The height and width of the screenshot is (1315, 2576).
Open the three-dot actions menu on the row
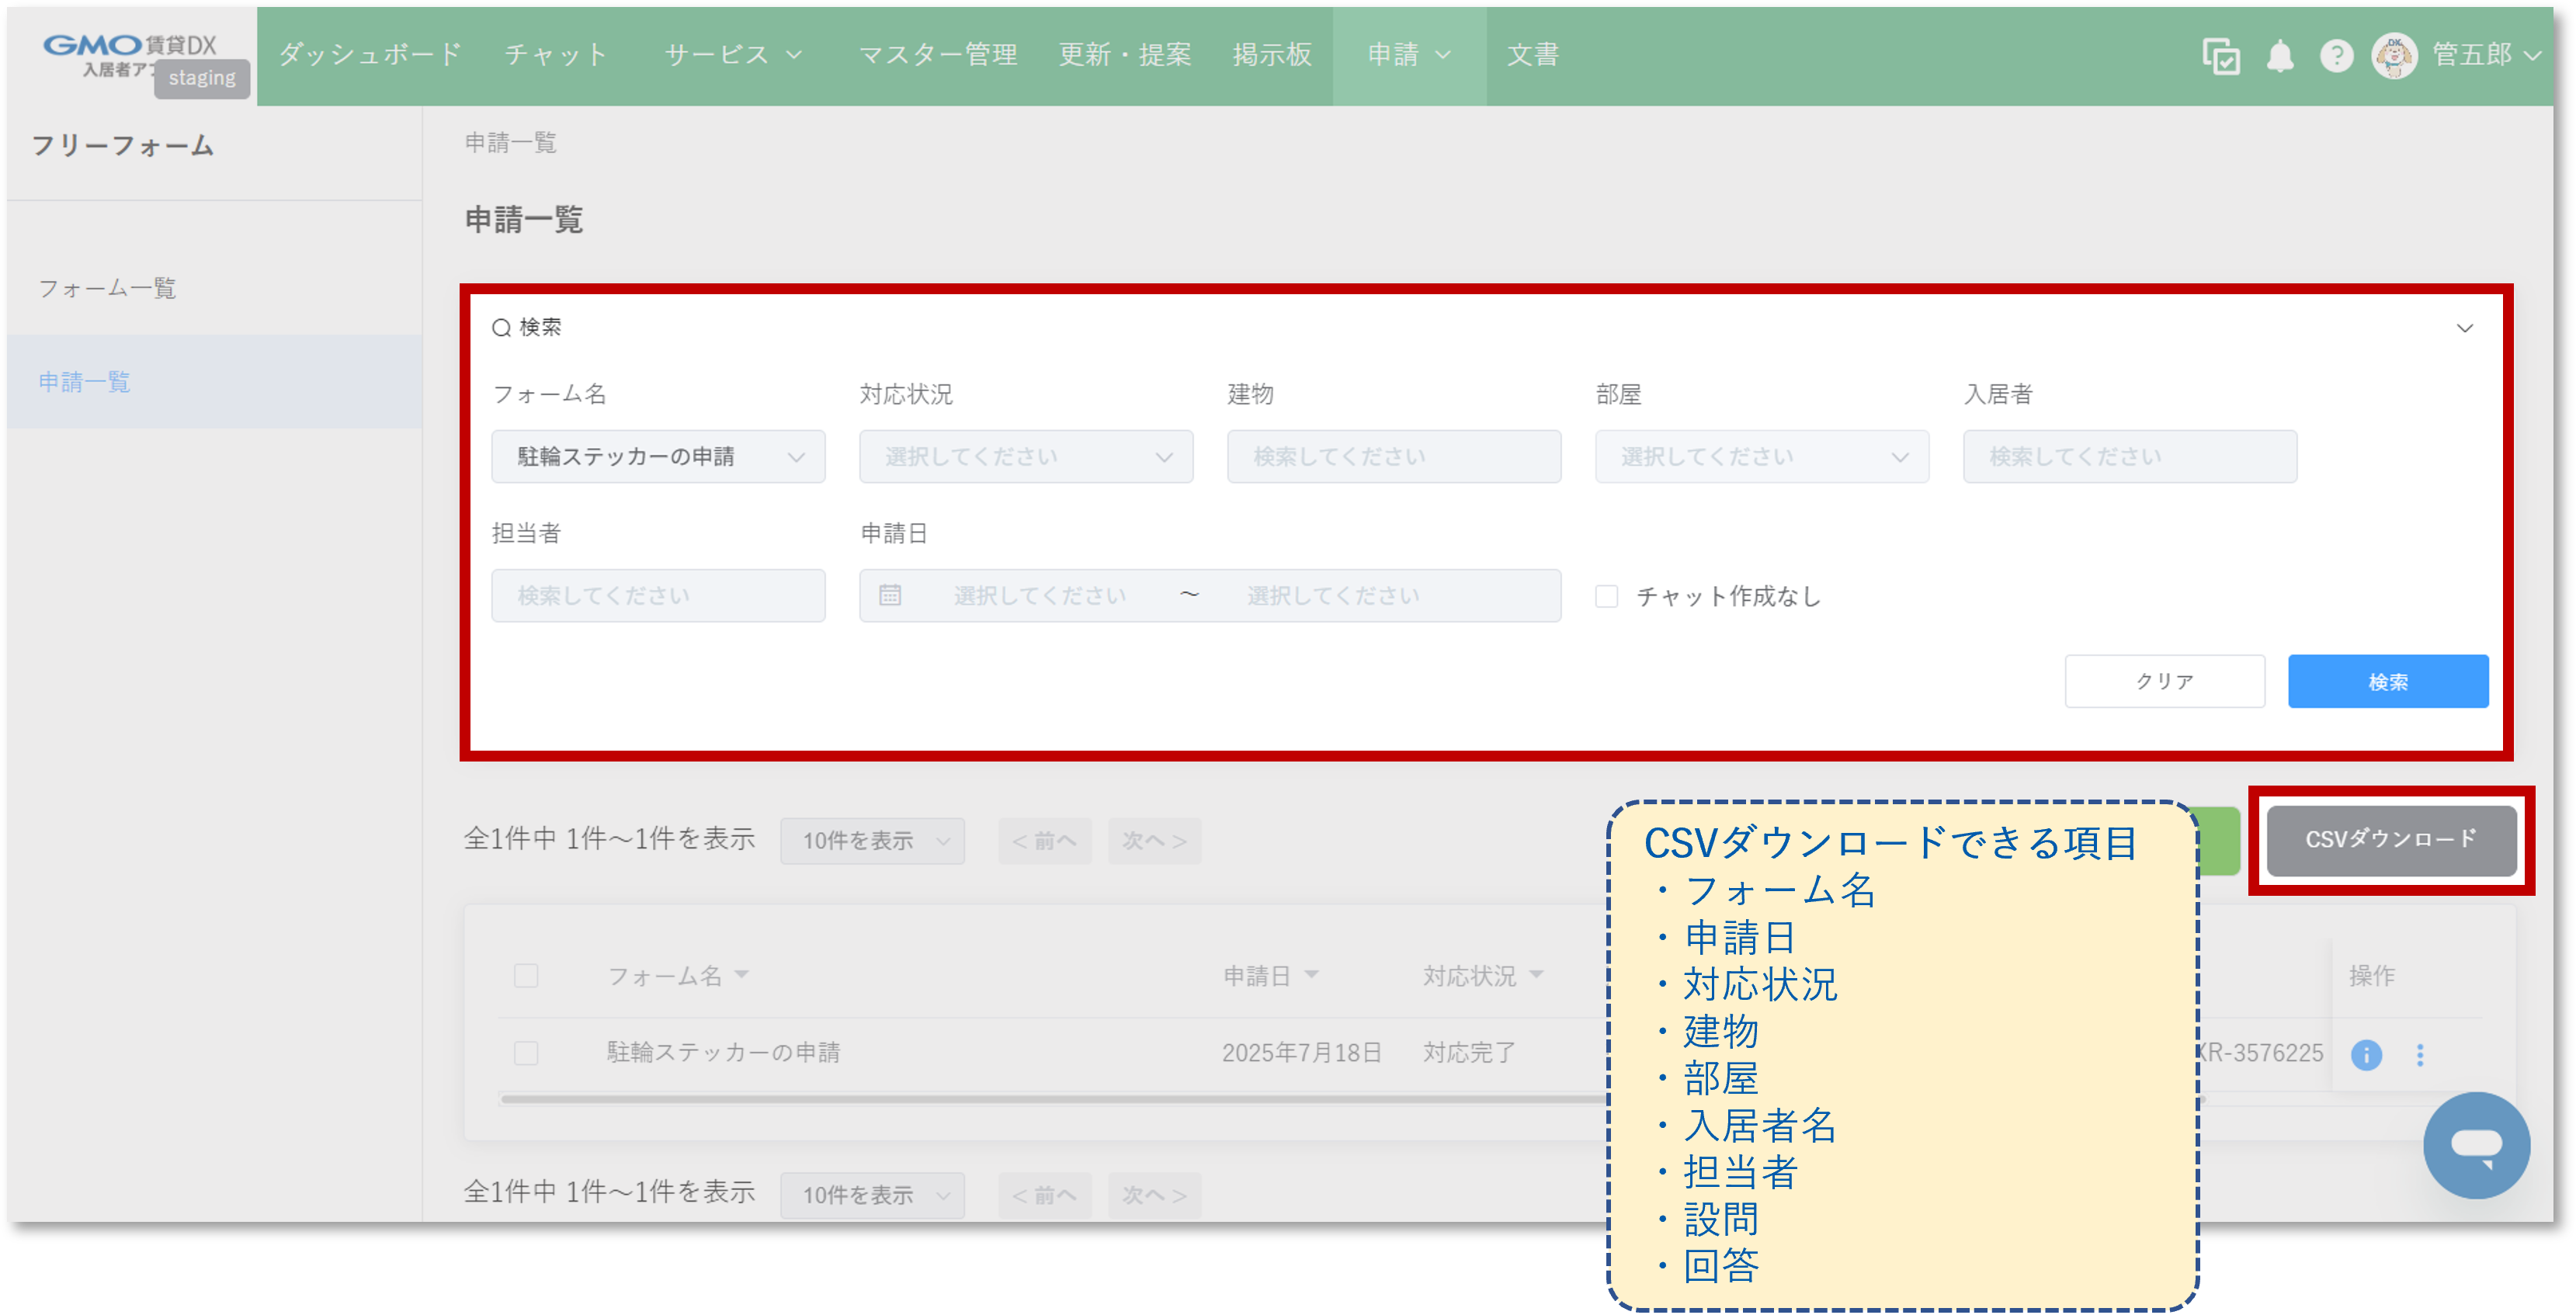(x=2421, y=1055)
